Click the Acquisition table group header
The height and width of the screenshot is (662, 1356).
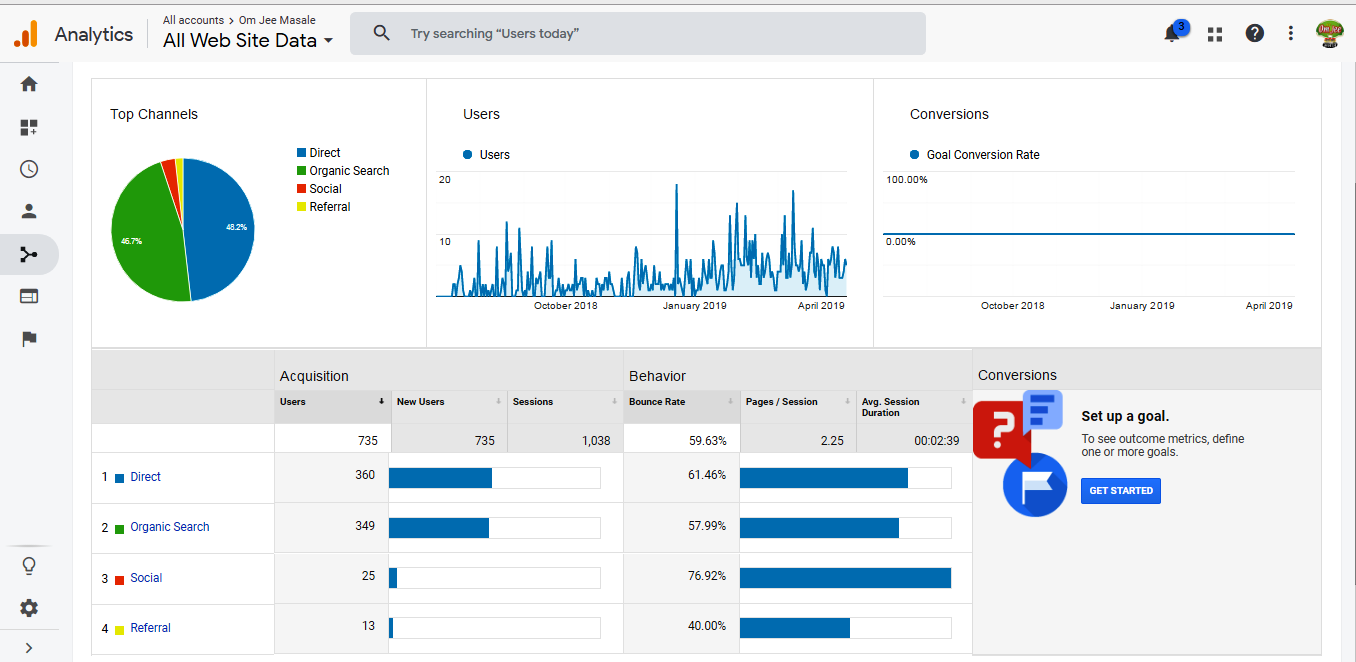tap(314, 376)
